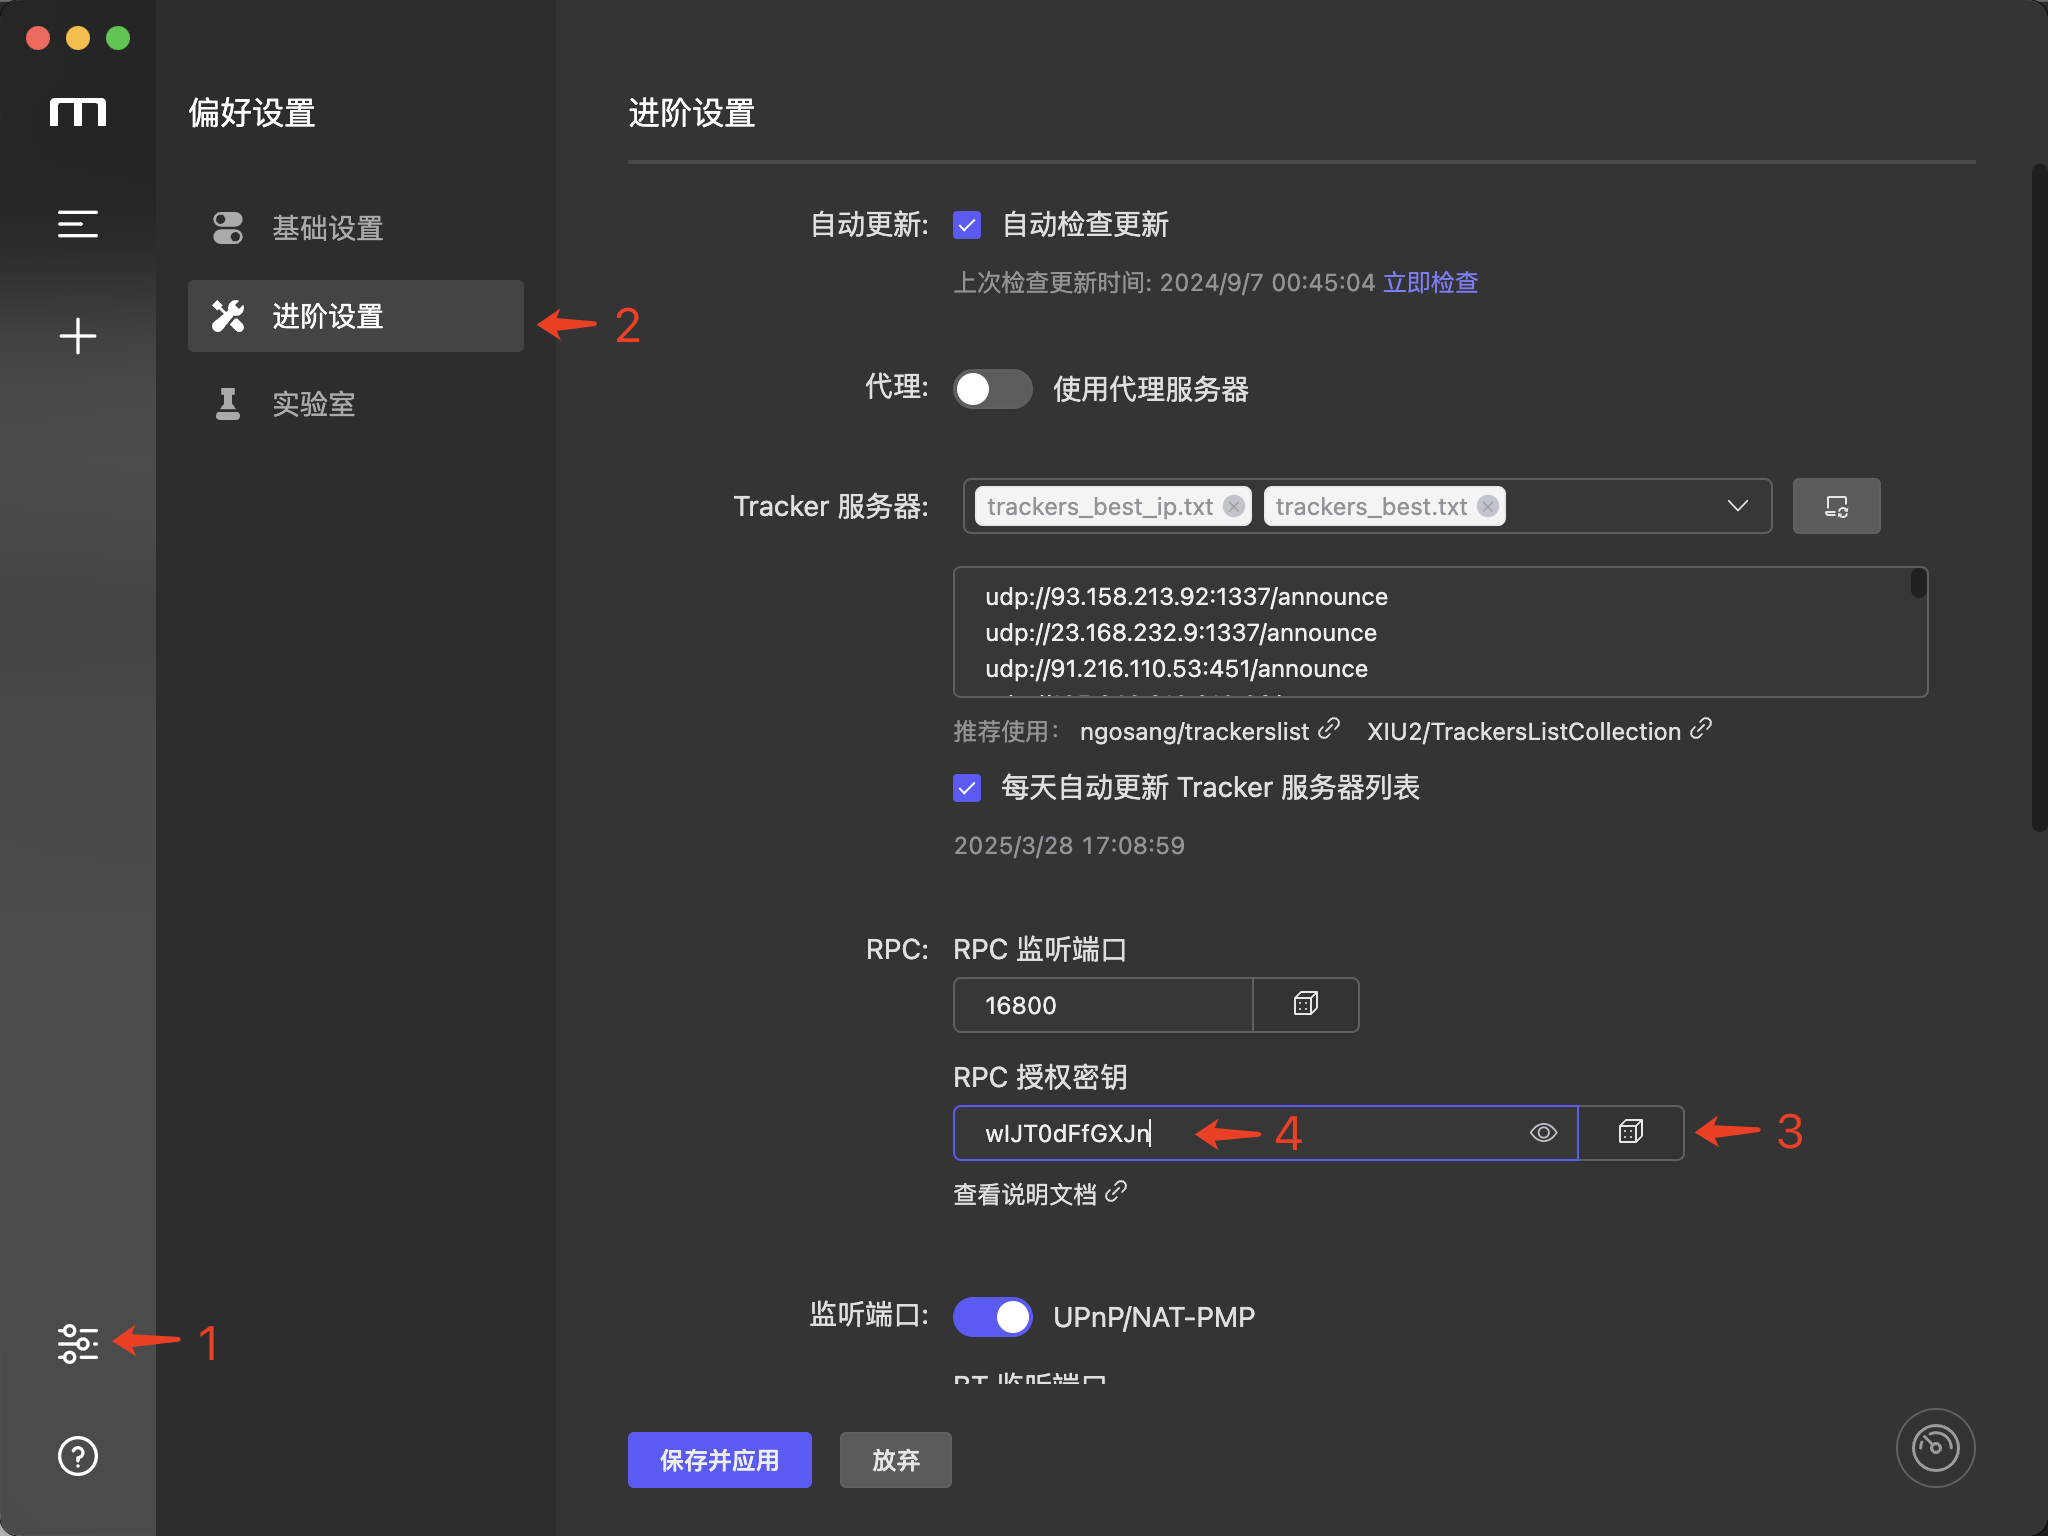Expand the Tracker servers dropdown
Image resolution: width=2048 pixels, height=1536 pixels.
(1735, 505)
